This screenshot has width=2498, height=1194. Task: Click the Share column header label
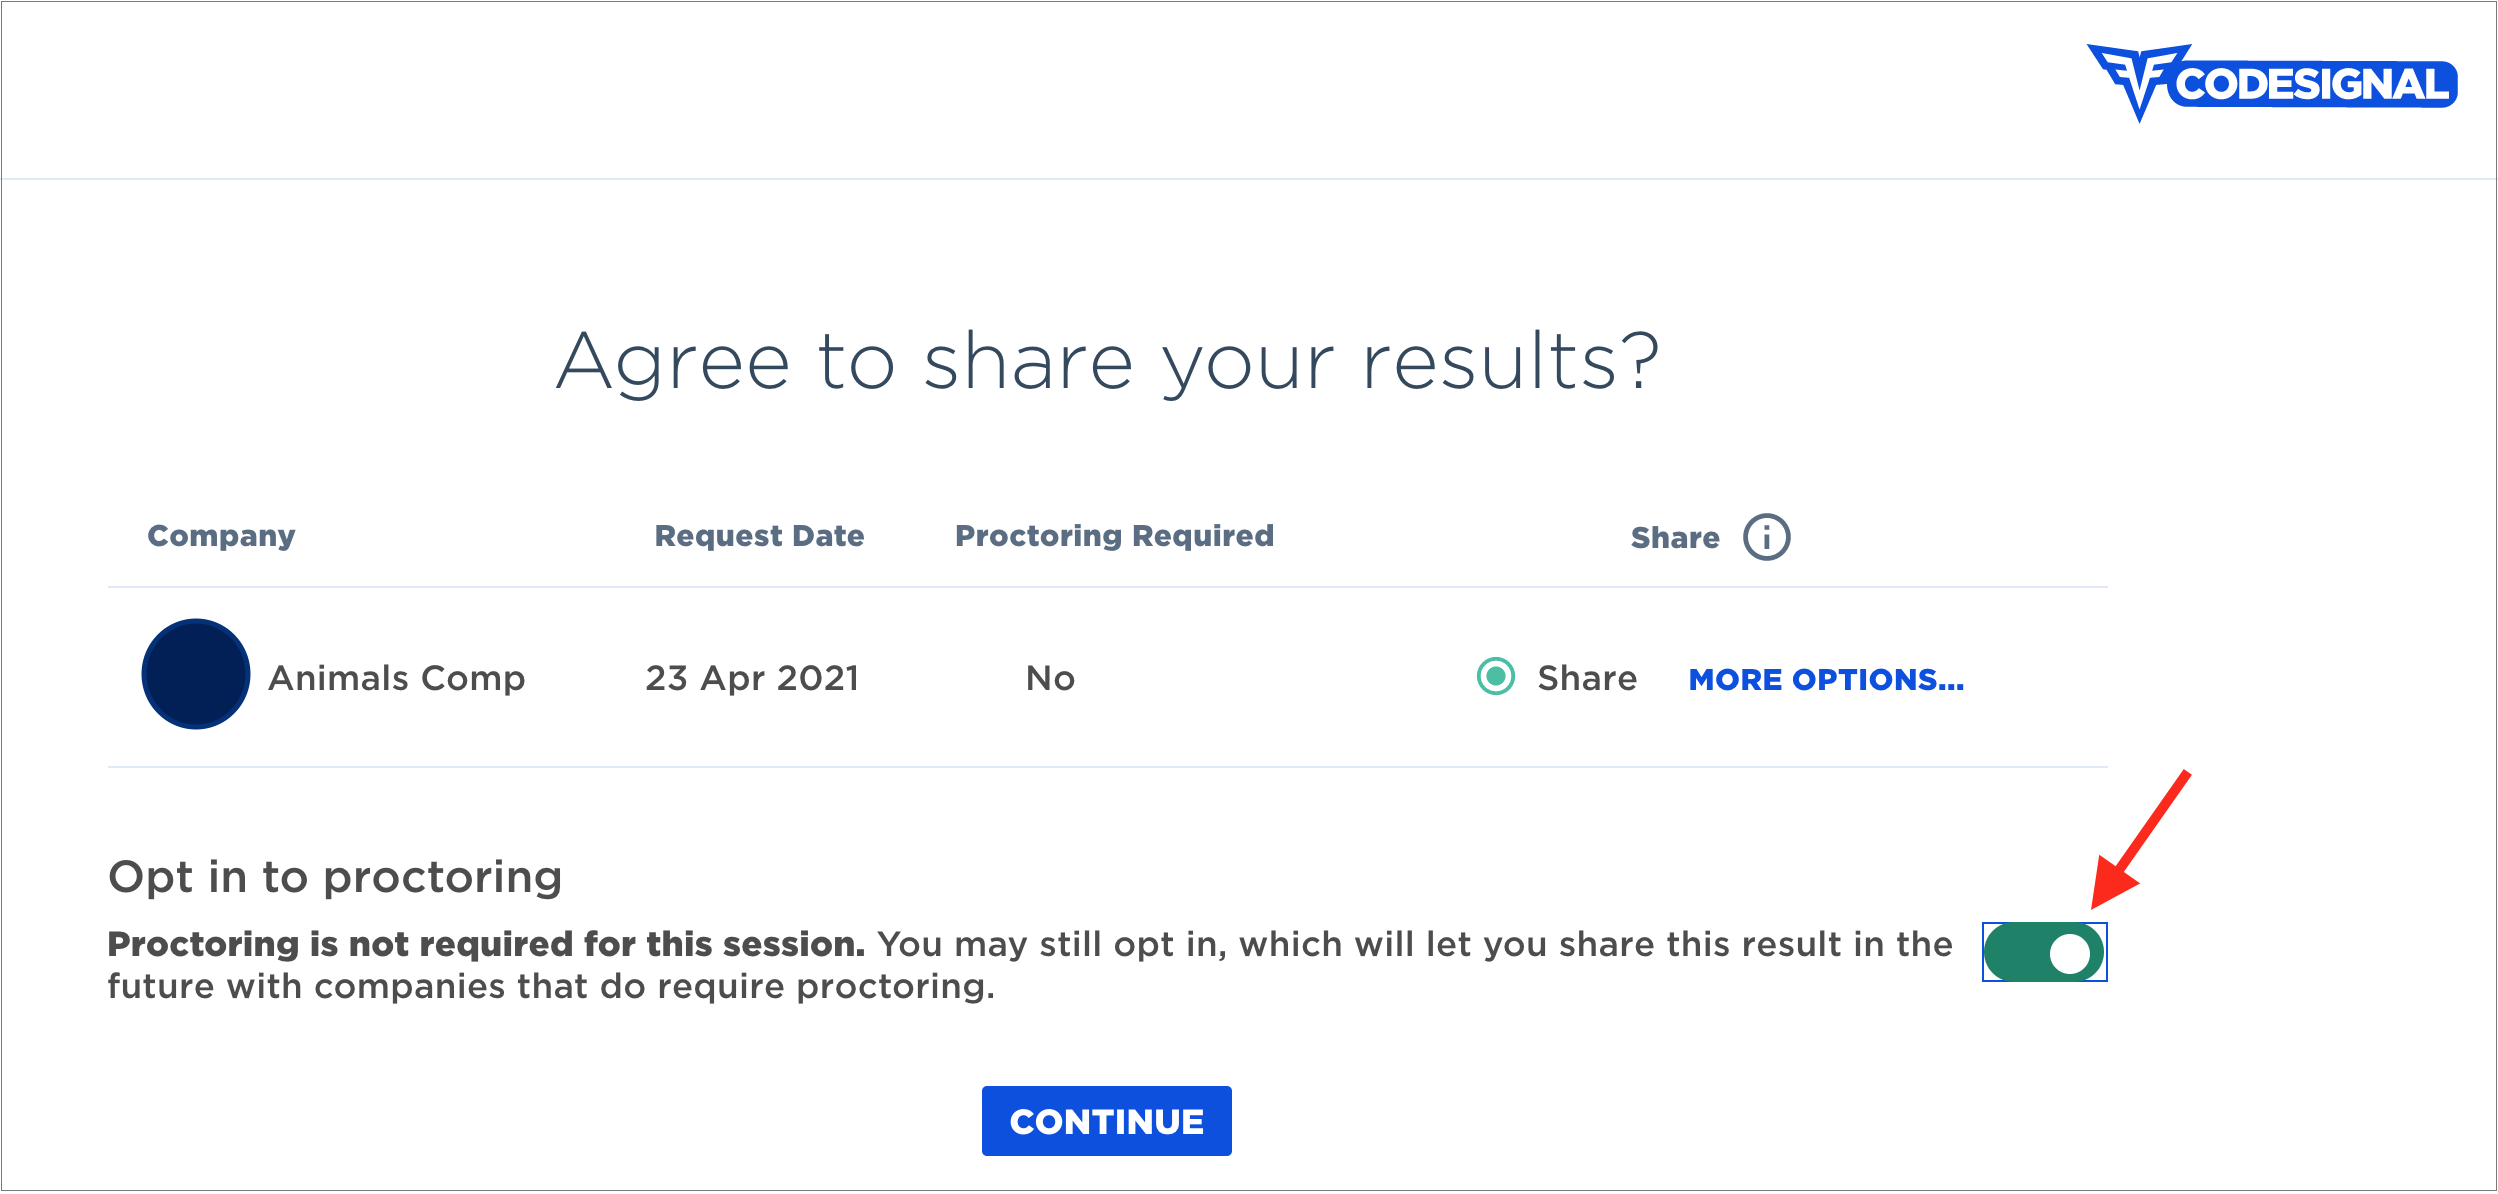(x=1675, y=538)
